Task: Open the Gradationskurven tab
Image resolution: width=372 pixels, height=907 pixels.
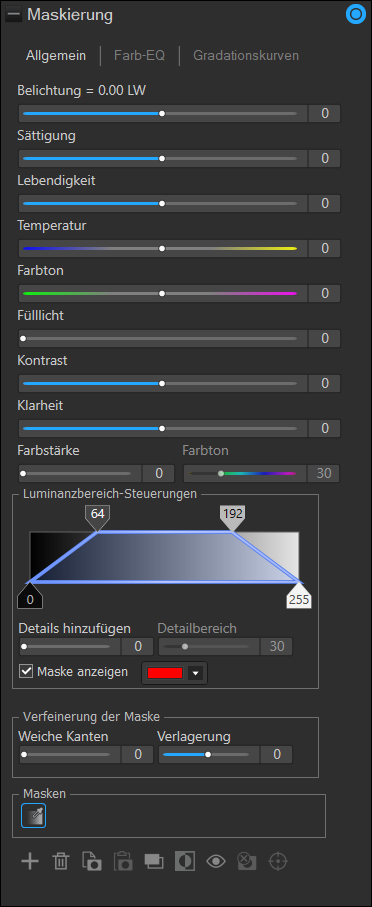Action: point(246,56)
